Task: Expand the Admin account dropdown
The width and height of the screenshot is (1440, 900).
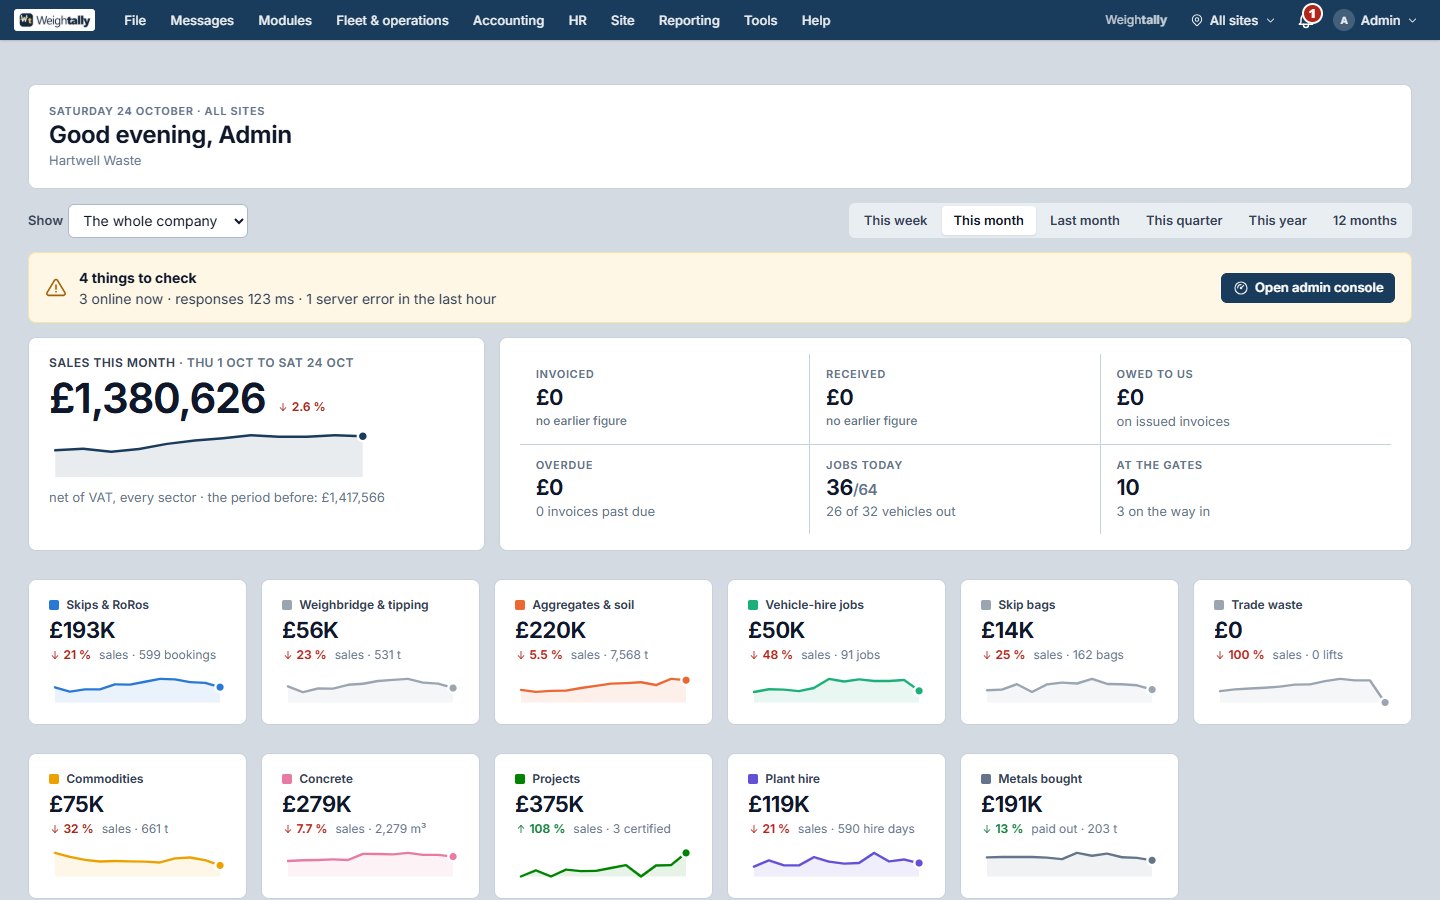Action: 1376,20
